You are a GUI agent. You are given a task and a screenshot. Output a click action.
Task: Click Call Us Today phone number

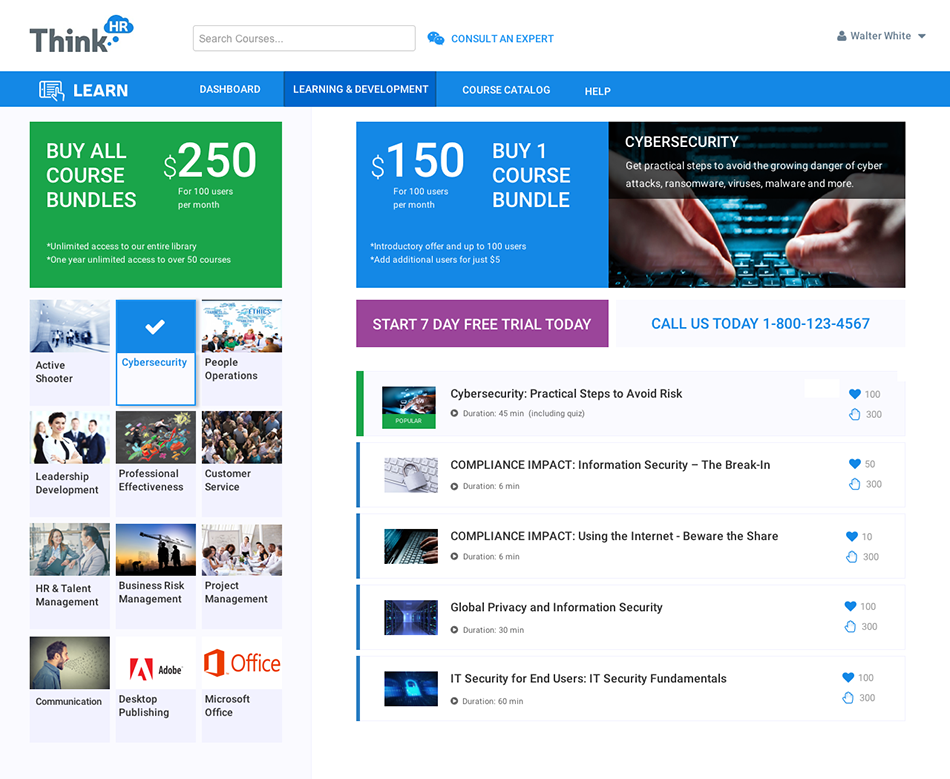pos(760,324)
